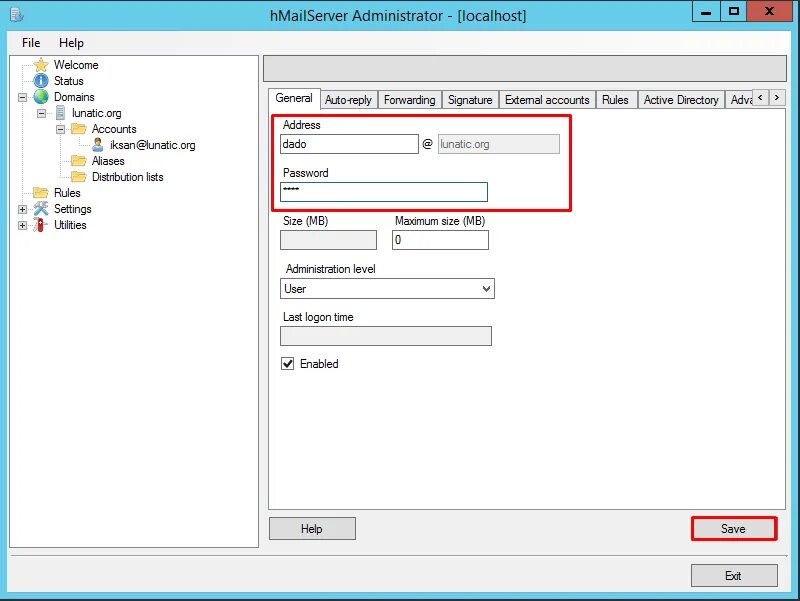Select Status in the tree

pyautogui.click(x=68, y=81)
